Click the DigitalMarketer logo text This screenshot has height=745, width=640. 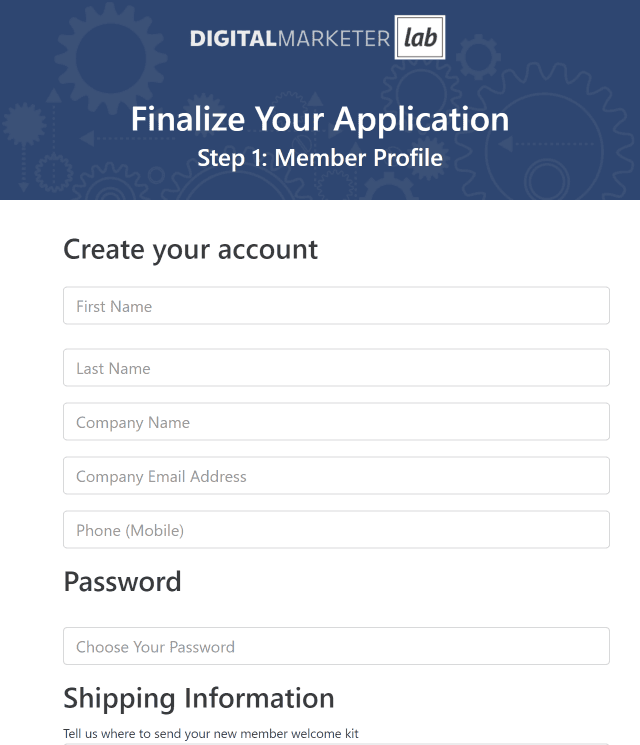(290, 38)
